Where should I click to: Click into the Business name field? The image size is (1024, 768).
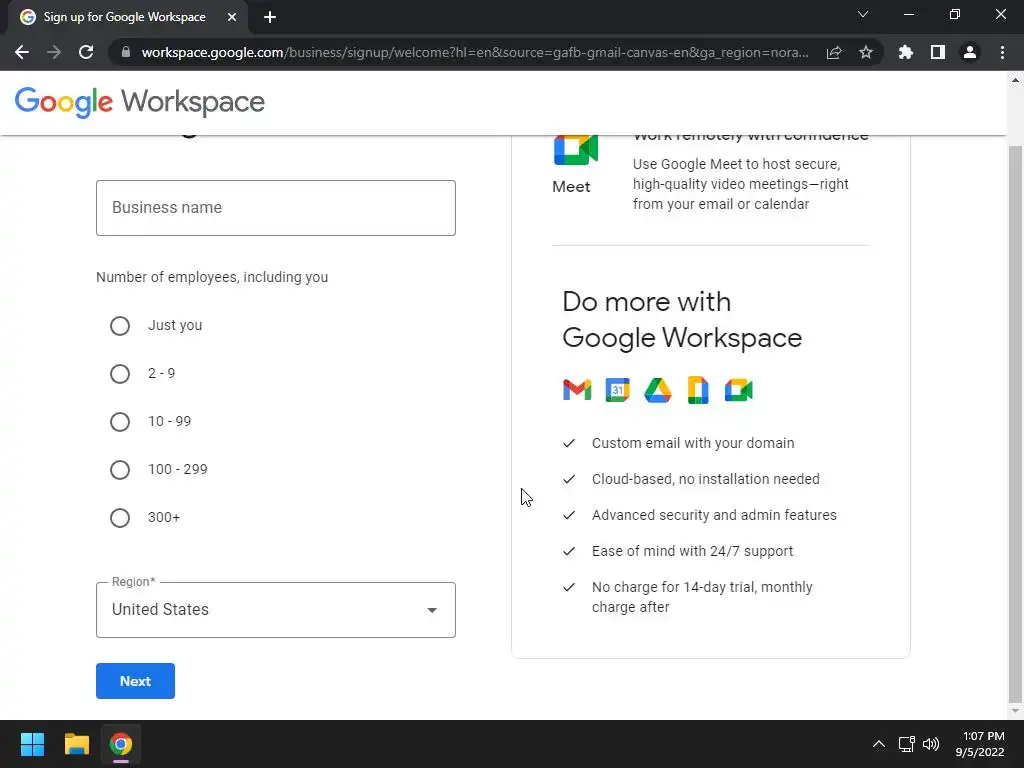[x=276, y=208]
